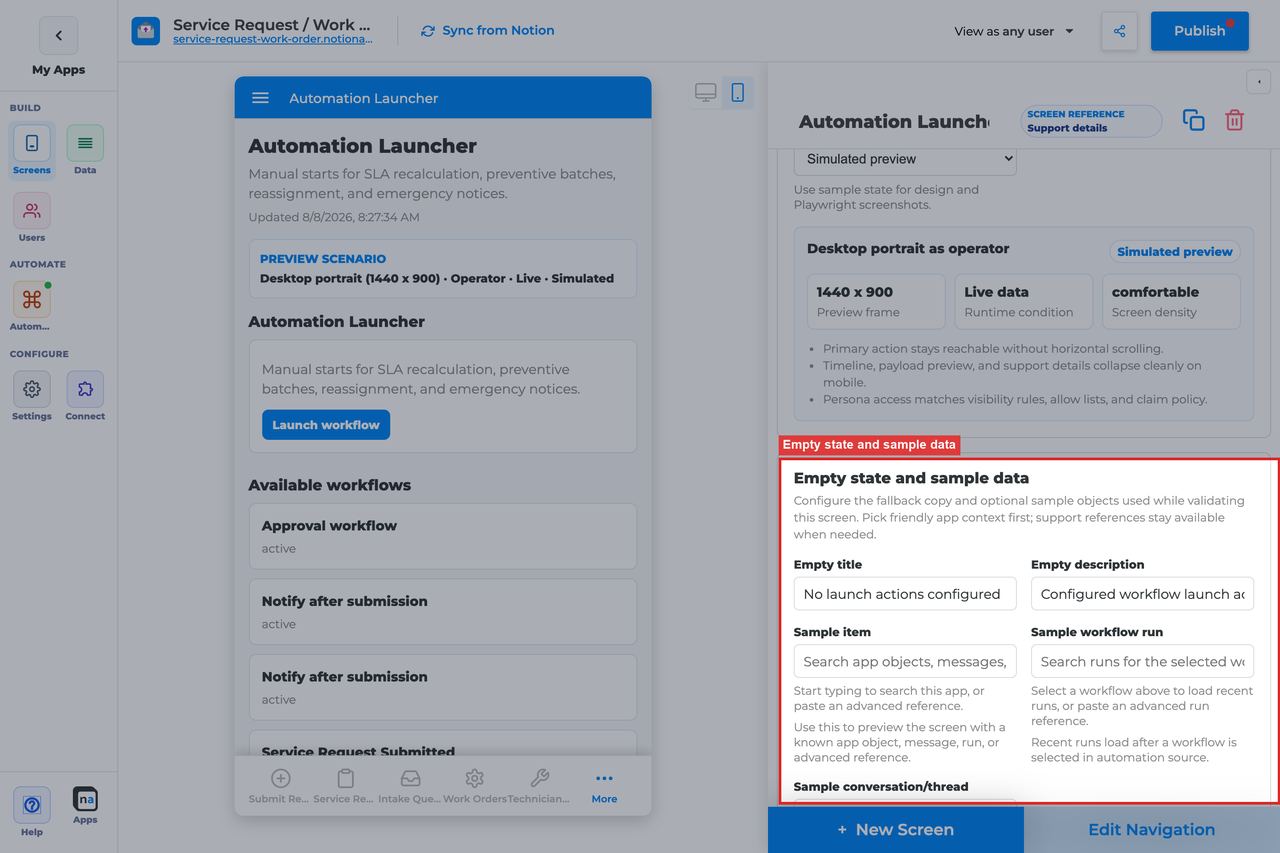Viewport: 1280px width, 853px height.
Task: Click Sync from Notion
Action: point(488,31)
